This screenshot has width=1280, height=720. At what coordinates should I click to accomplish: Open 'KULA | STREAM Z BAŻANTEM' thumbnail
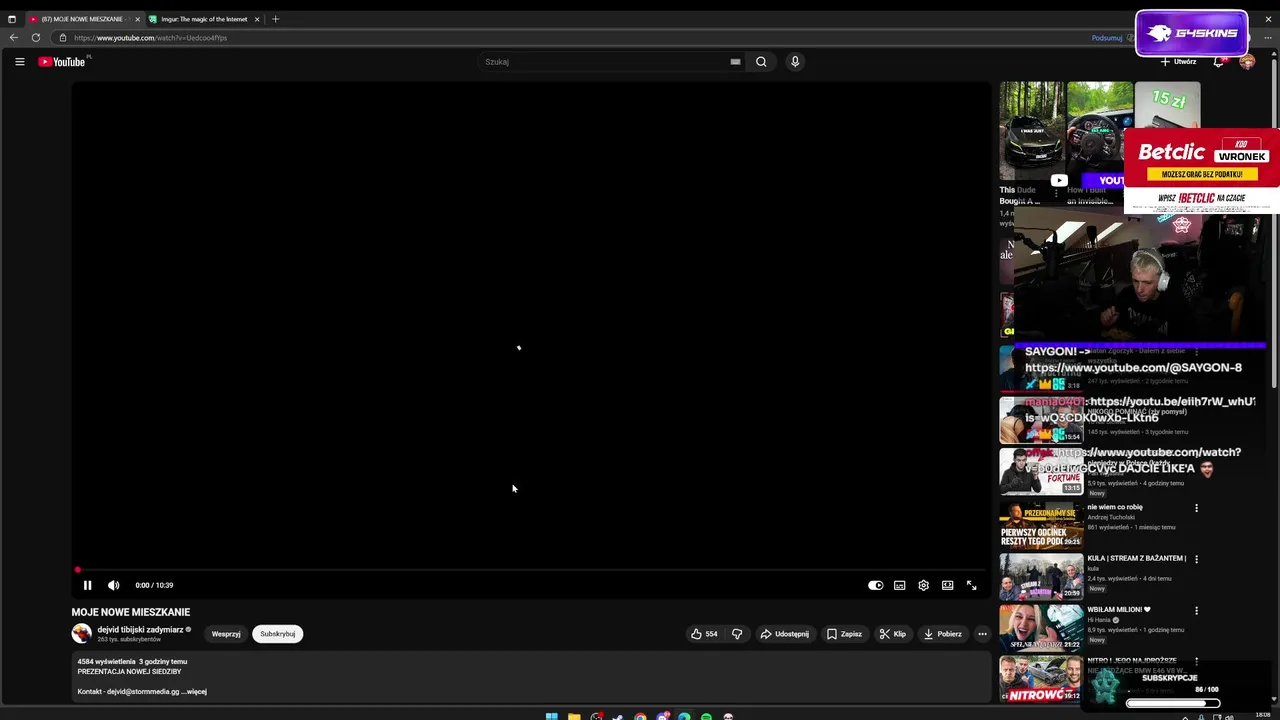point(1041,577)
